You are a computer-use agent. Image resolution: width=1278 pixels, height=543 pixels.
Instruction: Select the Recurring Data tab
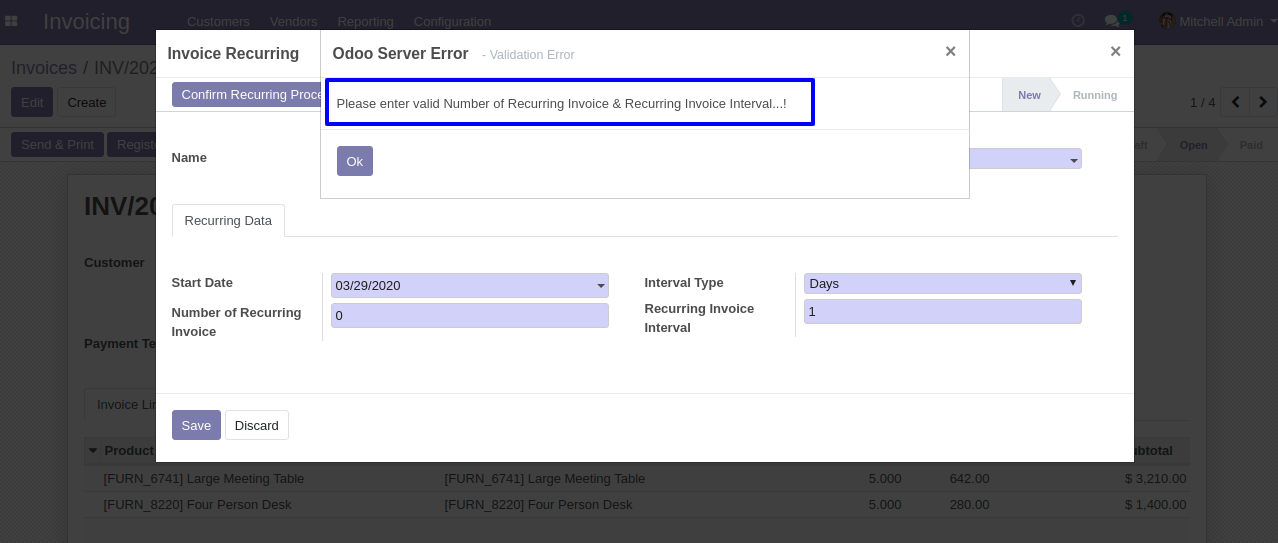point(228,221)
